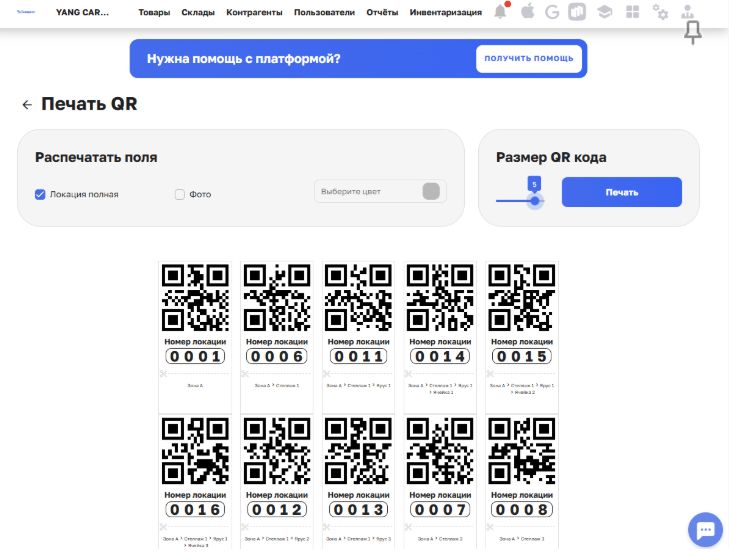The height and width of the screenshot is (559, 729).
Task: Click the Получить помощь button
Action: [x=529, y=59]
